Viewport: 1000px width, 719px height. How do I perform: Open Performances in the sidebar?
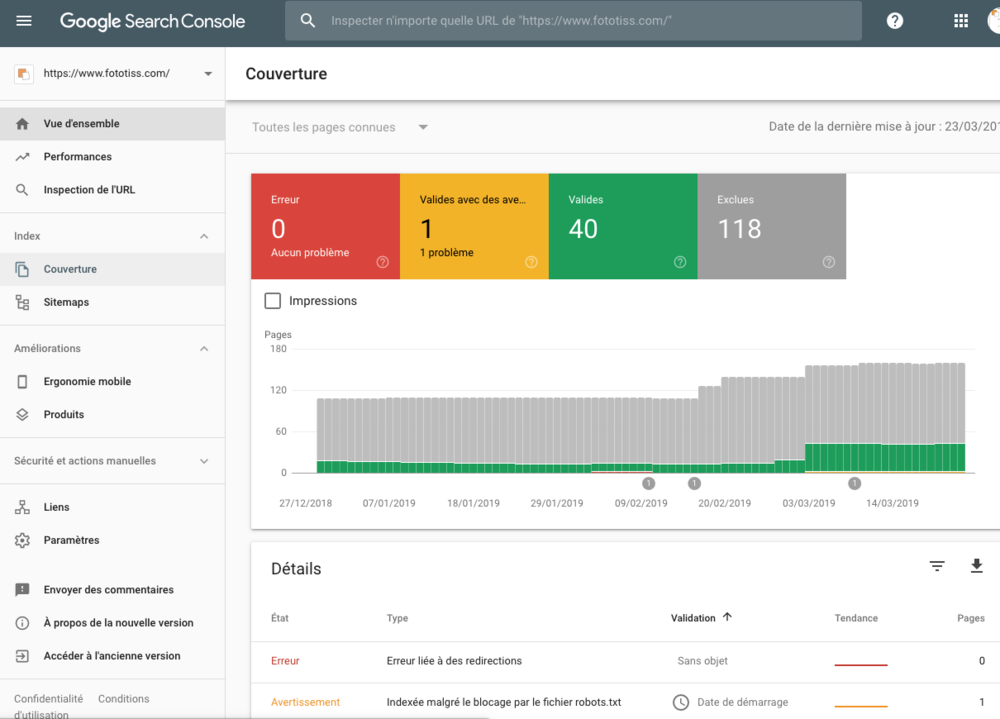[x=77, y=157]
